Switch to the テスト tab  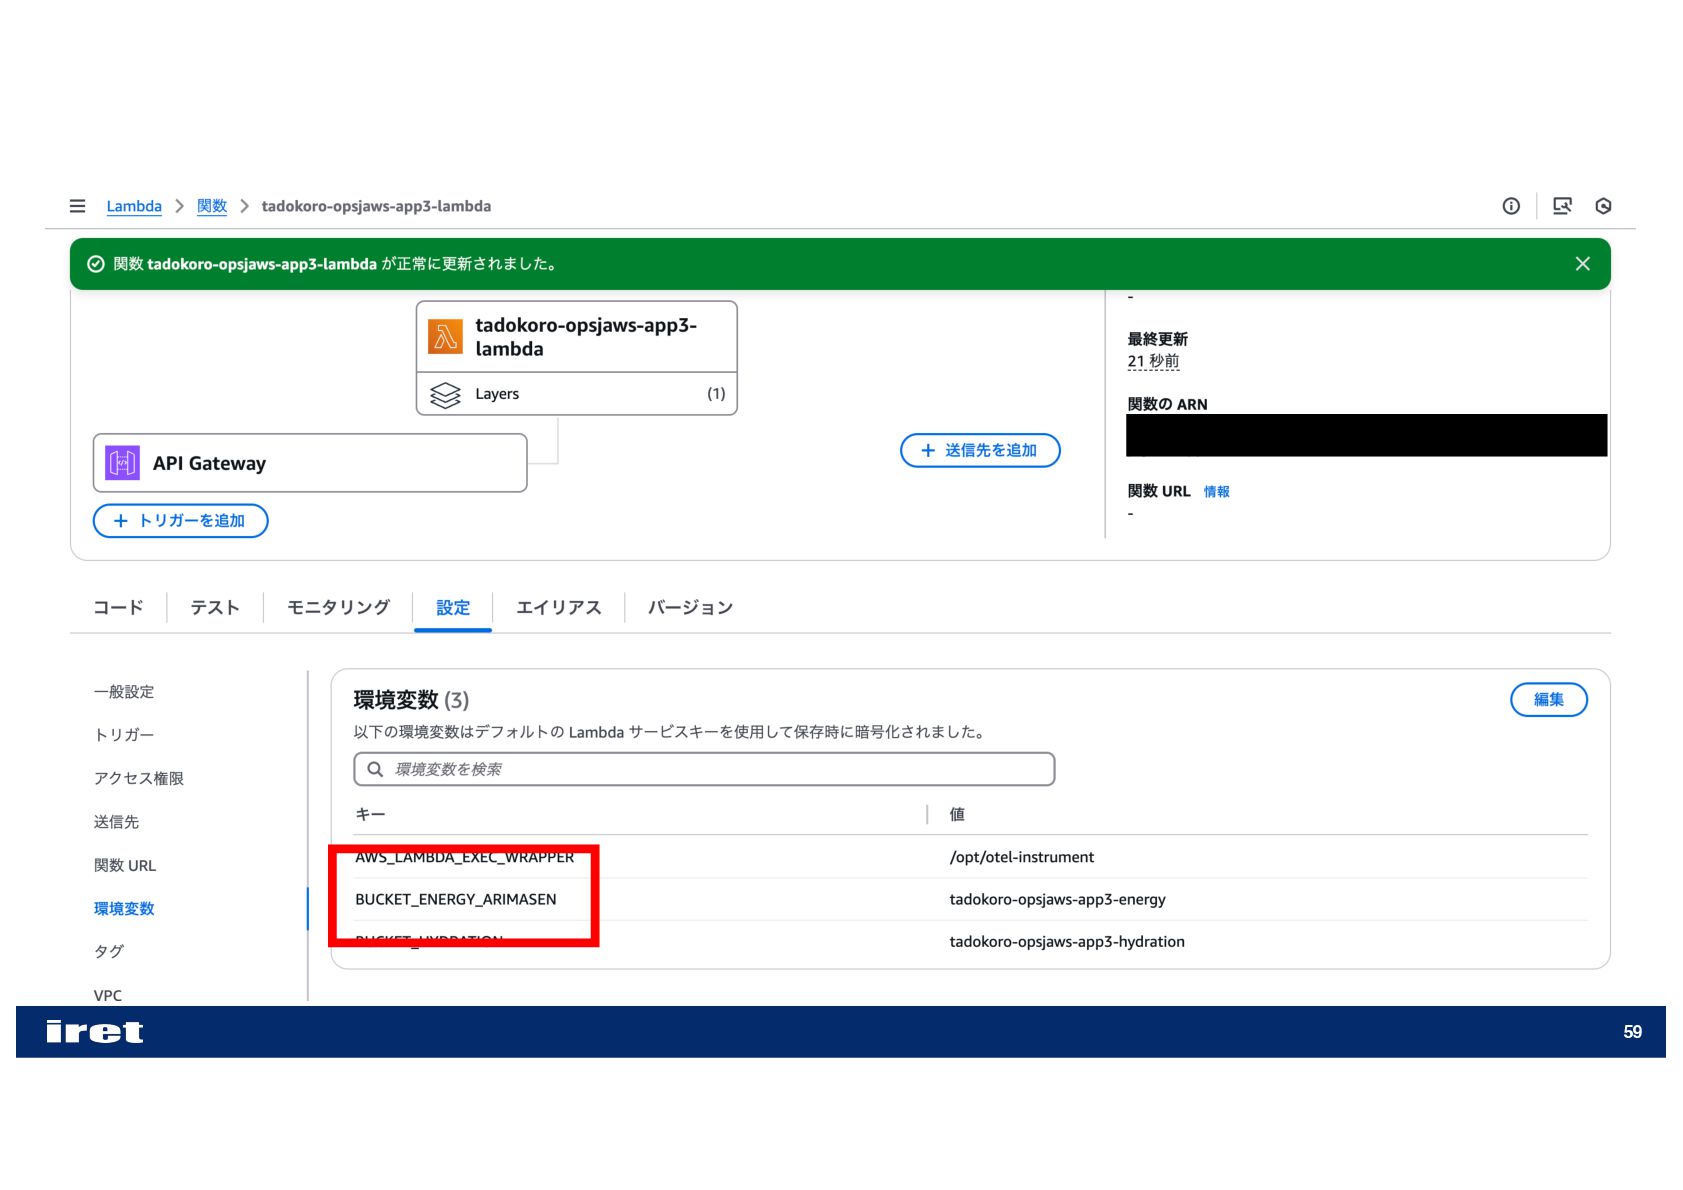point(215,607)
